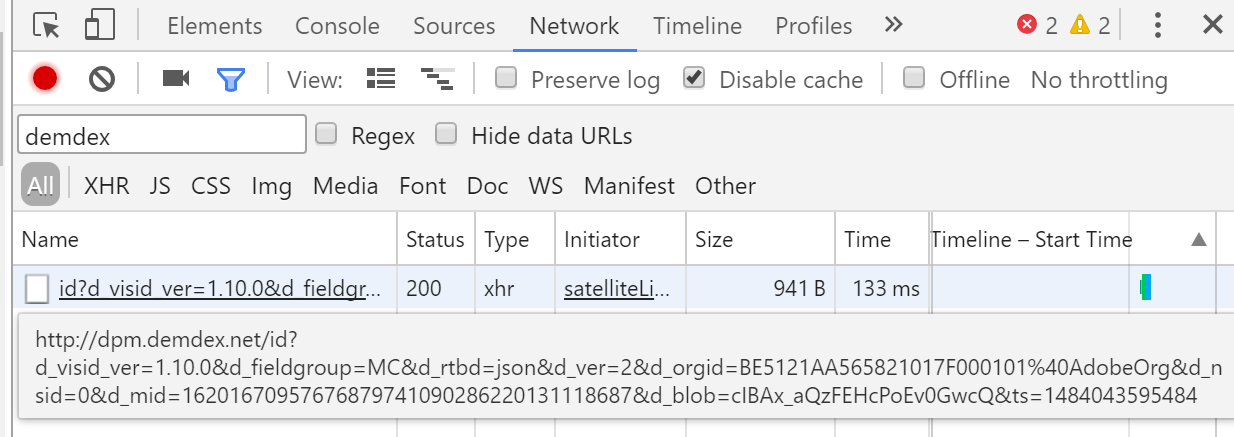Select the XHR filter type

107,186
